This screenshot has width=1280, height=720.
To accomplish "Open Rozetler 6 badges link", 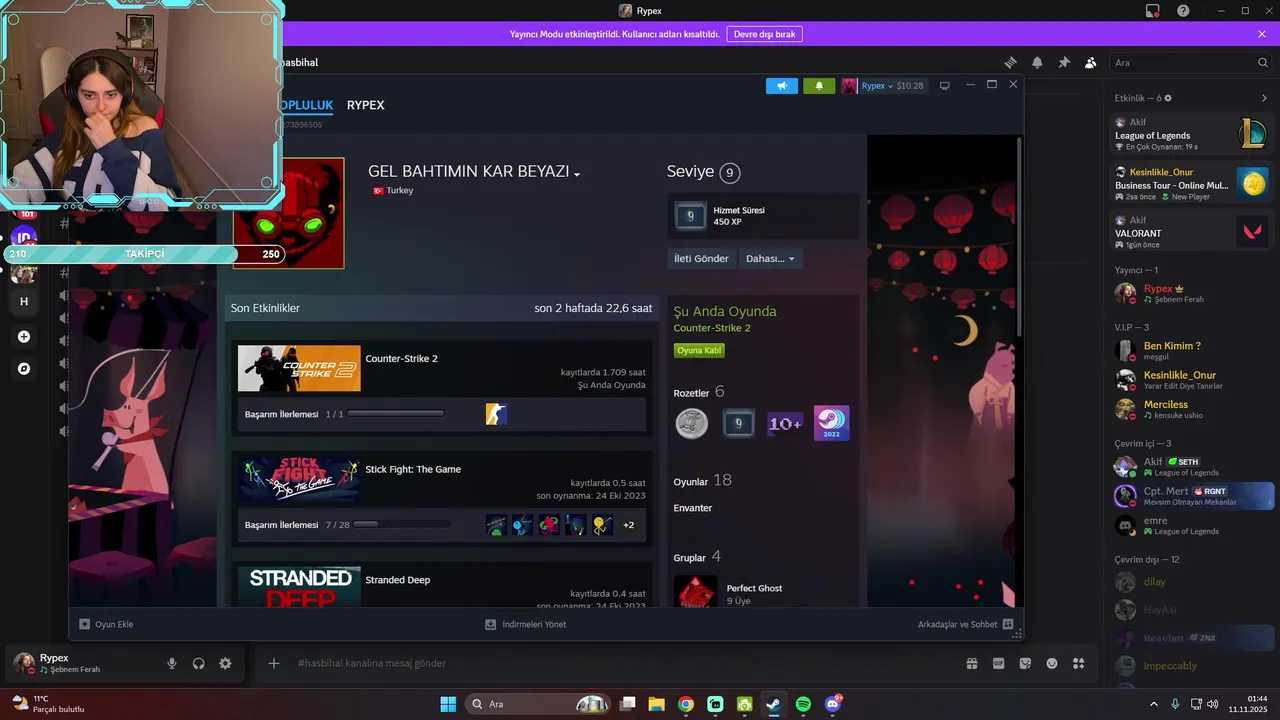I will tap(699, 392).
